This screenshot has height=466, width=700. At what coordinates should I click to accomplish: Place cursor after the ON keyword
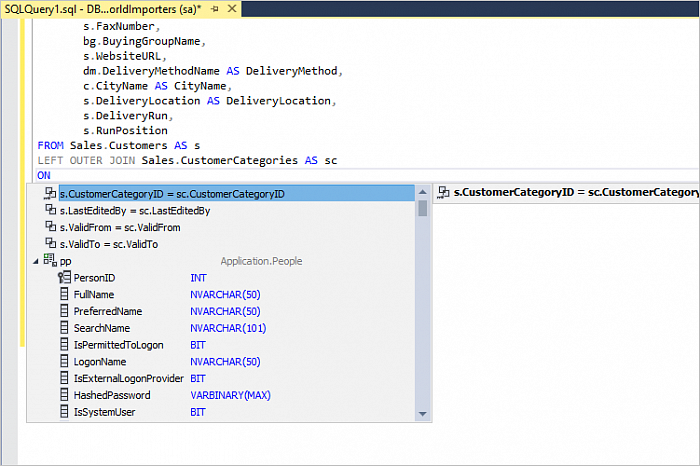(x=52, y=175)
